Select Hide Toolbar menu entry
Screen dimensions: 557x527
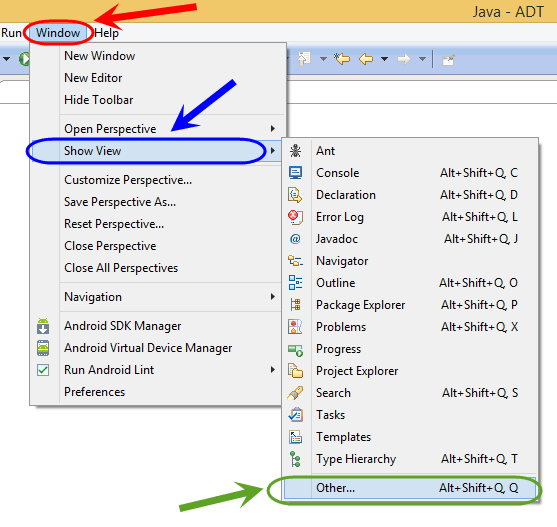pos(99,100)
